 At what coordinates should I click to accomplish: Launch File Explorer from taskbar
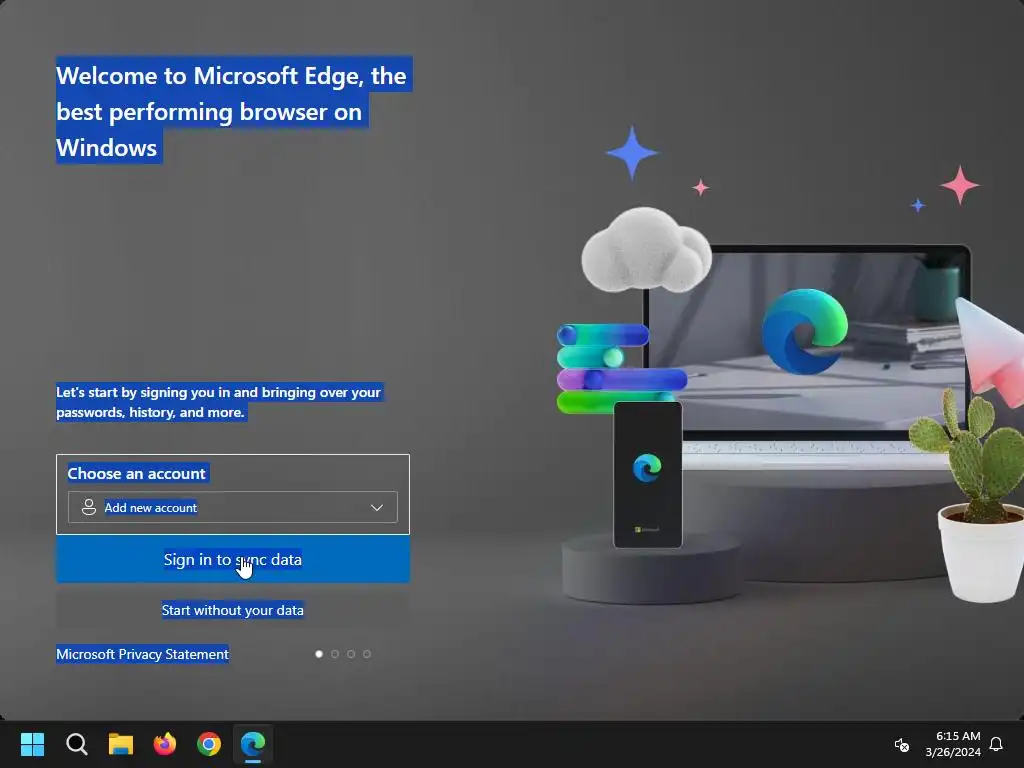[121, 744]
